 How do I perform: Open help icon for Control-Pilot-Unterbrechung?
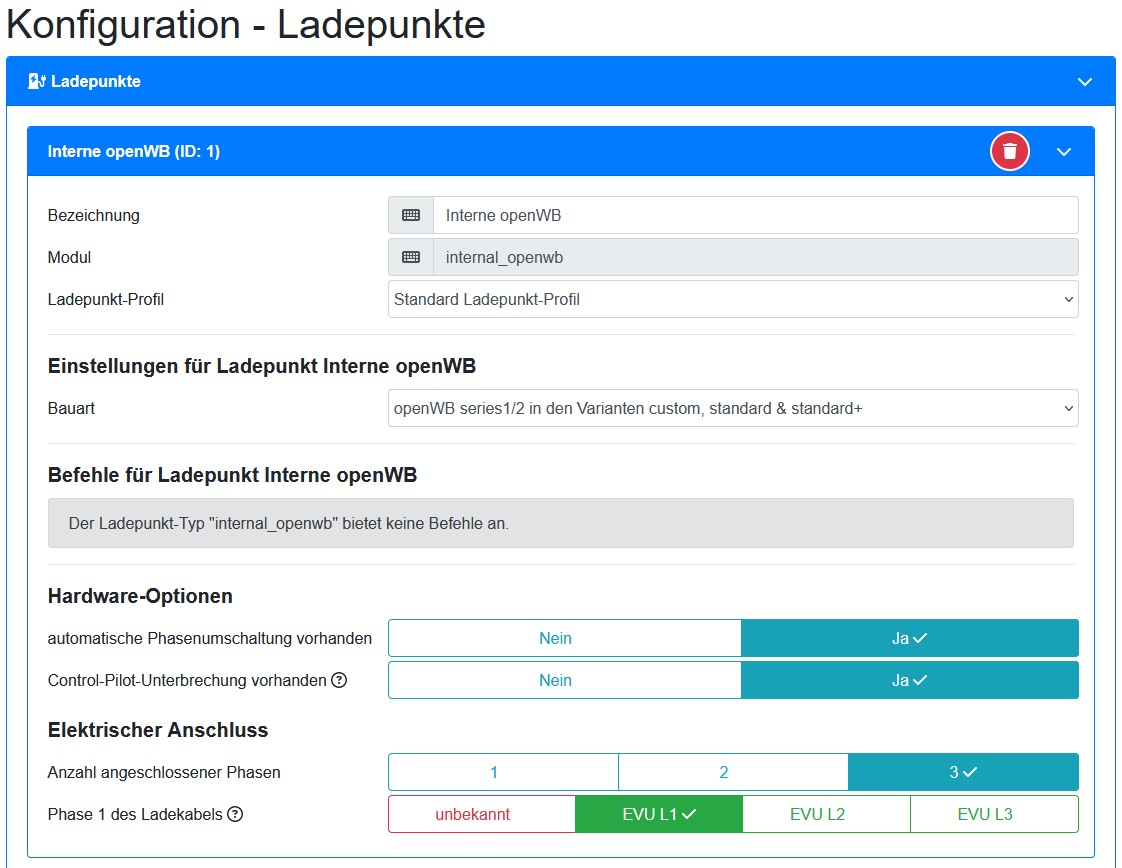(x=339, y=681)
